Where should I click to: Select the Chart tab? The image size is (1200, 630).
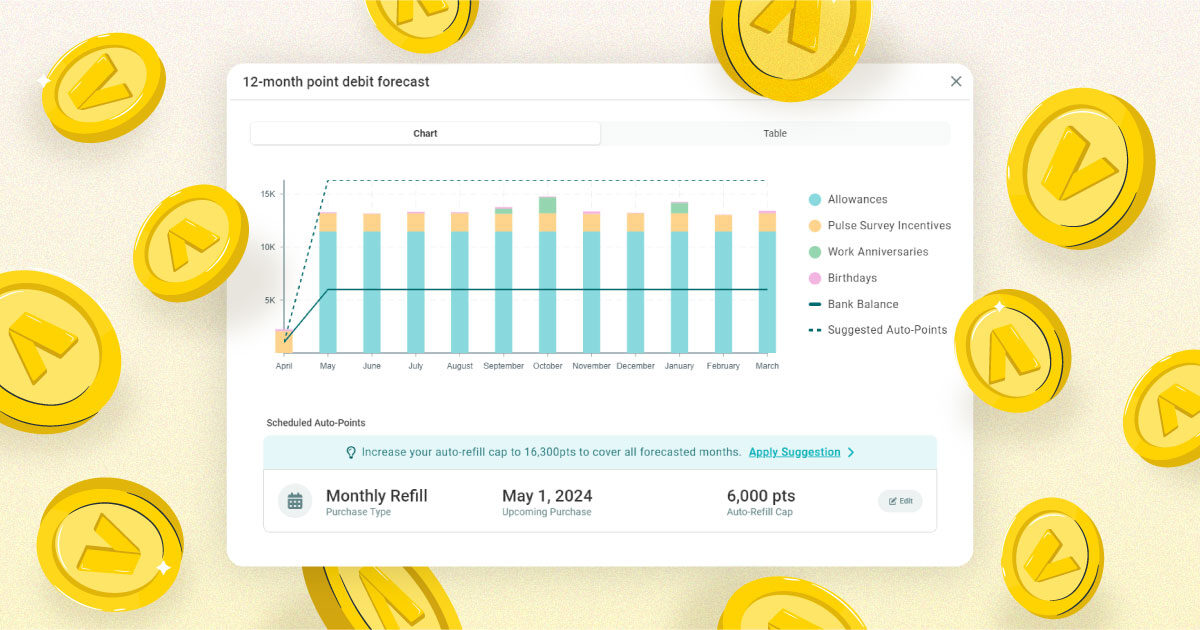click(x=425, y=134)
